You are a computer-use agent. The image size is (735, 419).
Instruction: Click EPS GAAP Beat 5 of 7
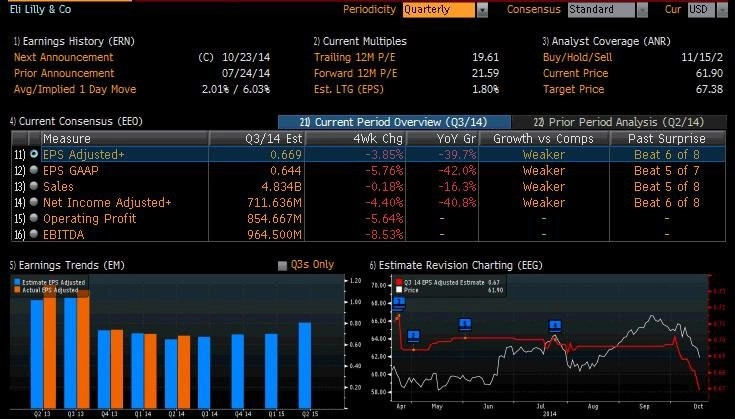point(667,171)
